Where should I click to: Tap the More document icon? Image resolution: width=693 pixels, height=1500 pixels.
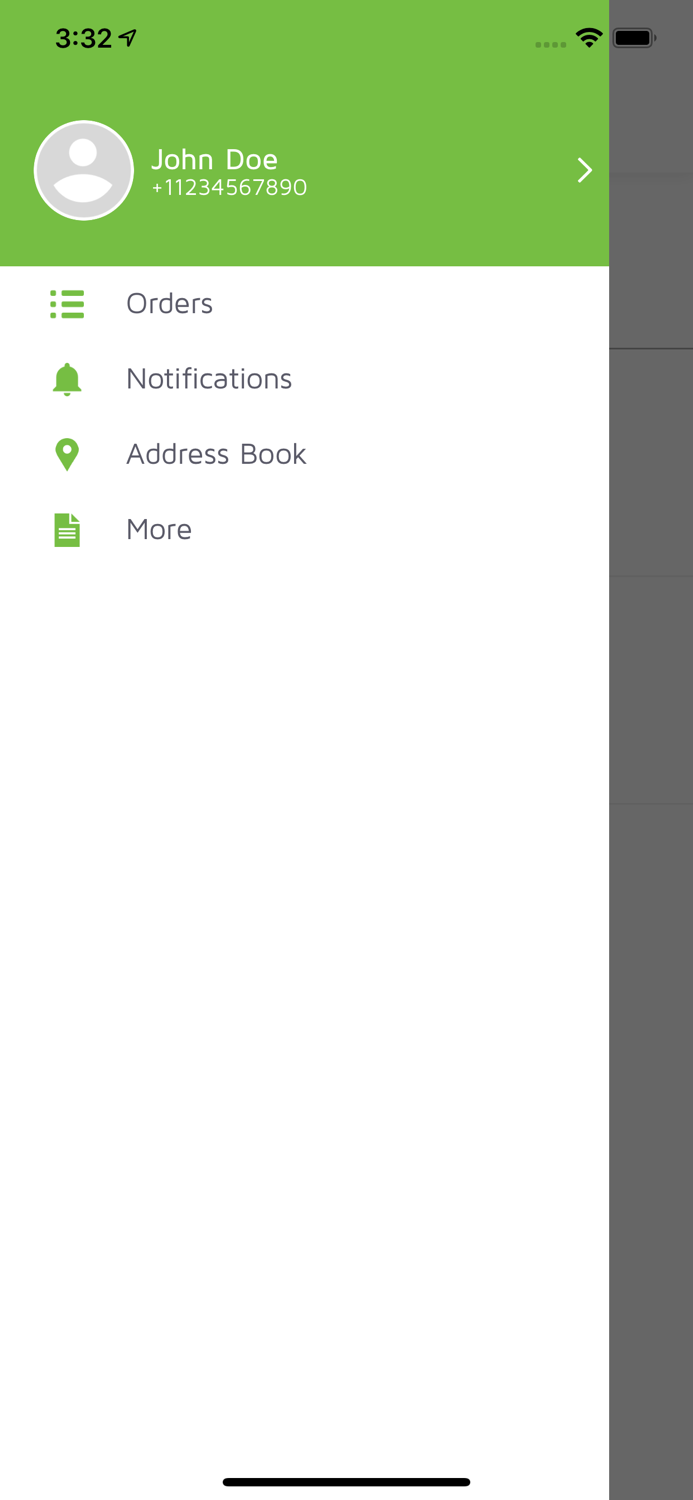pyautogui.click(x=67, y=530)
